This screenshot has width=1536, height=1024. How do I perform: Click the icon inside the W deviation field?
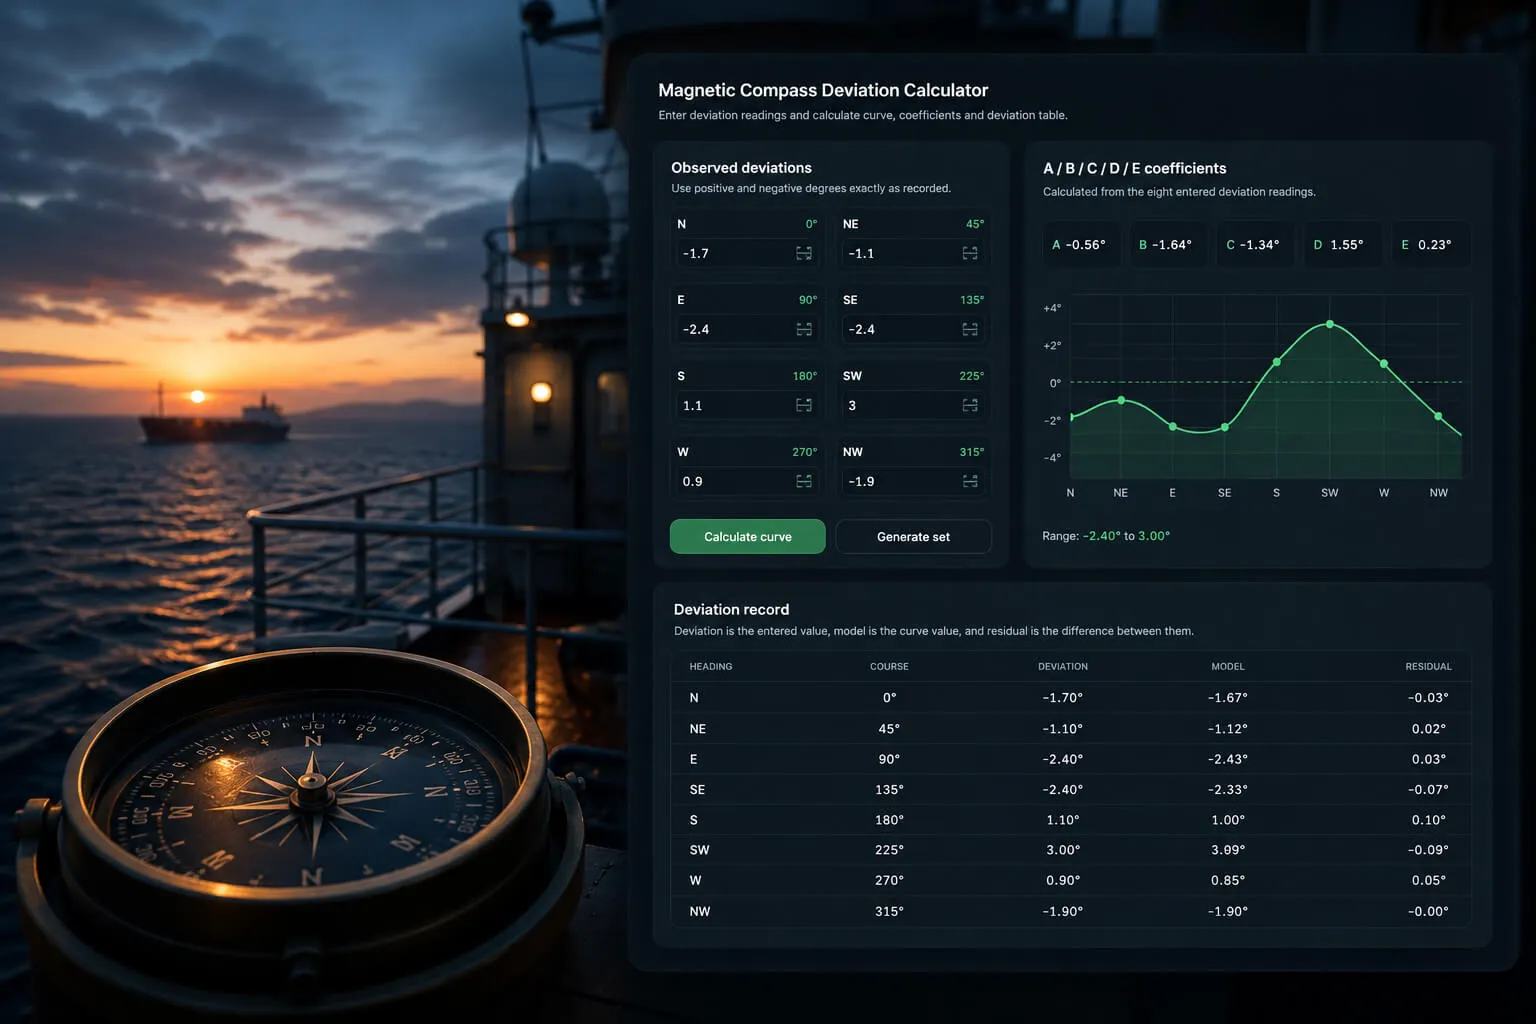(x=804, y=481)
